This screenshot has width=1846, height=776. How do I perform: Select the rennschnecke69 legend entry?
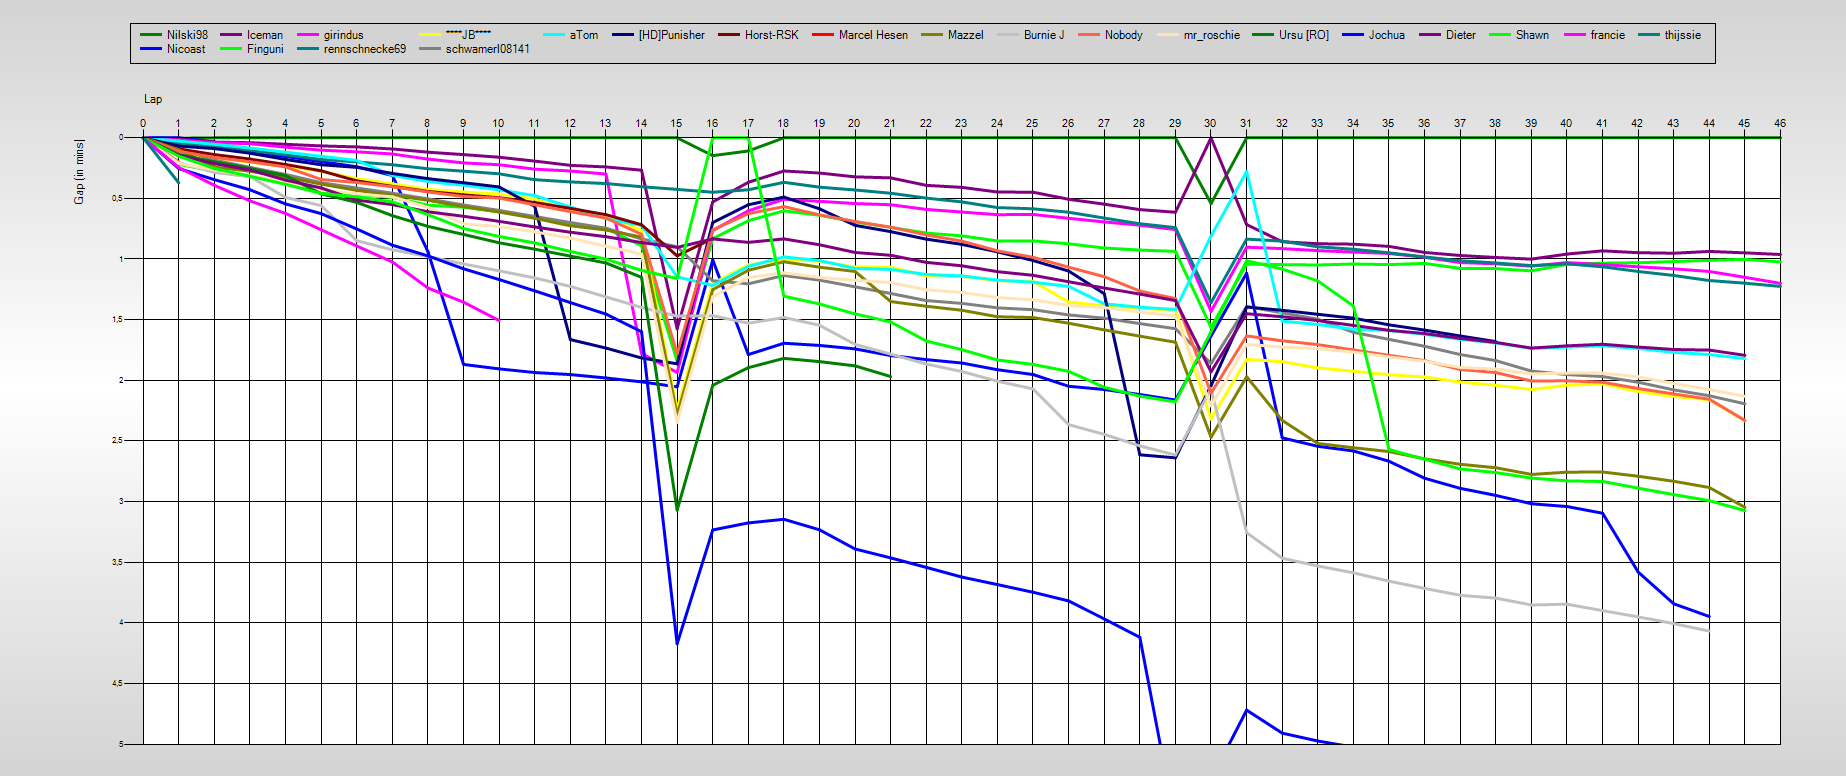(364, 49)
